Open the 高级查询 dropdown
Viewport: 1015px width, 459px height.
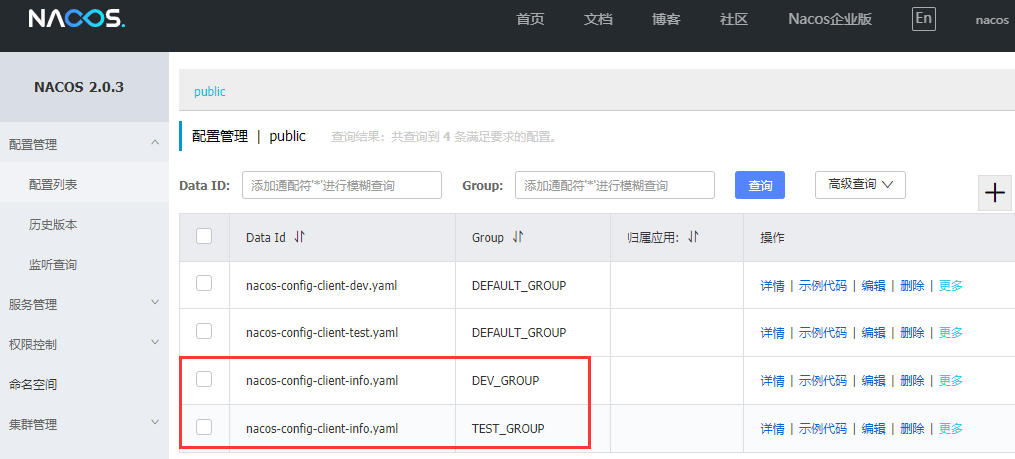pyautogui.click(x=860, y=185)
